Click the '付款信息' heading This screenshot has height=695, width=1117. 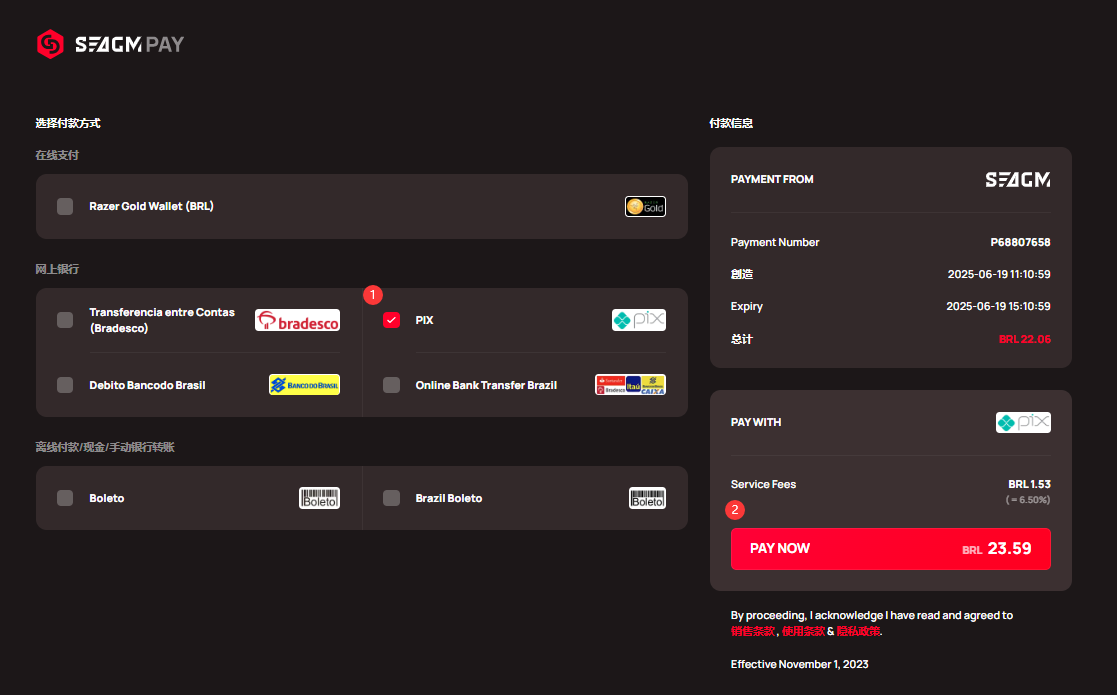[x=731, y=123]
